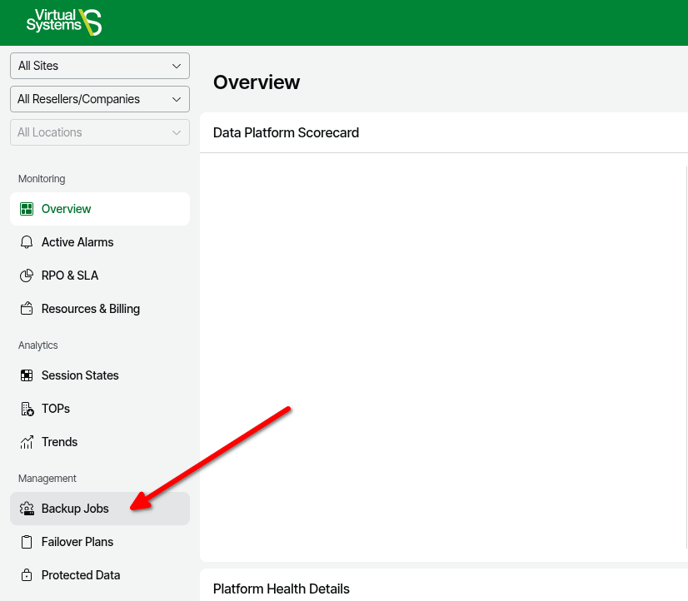Image resolution: width=688 pixels, height=601 pixels.
Task: Go to Backup Jobs in Management
Action: (x=75, y=509)
